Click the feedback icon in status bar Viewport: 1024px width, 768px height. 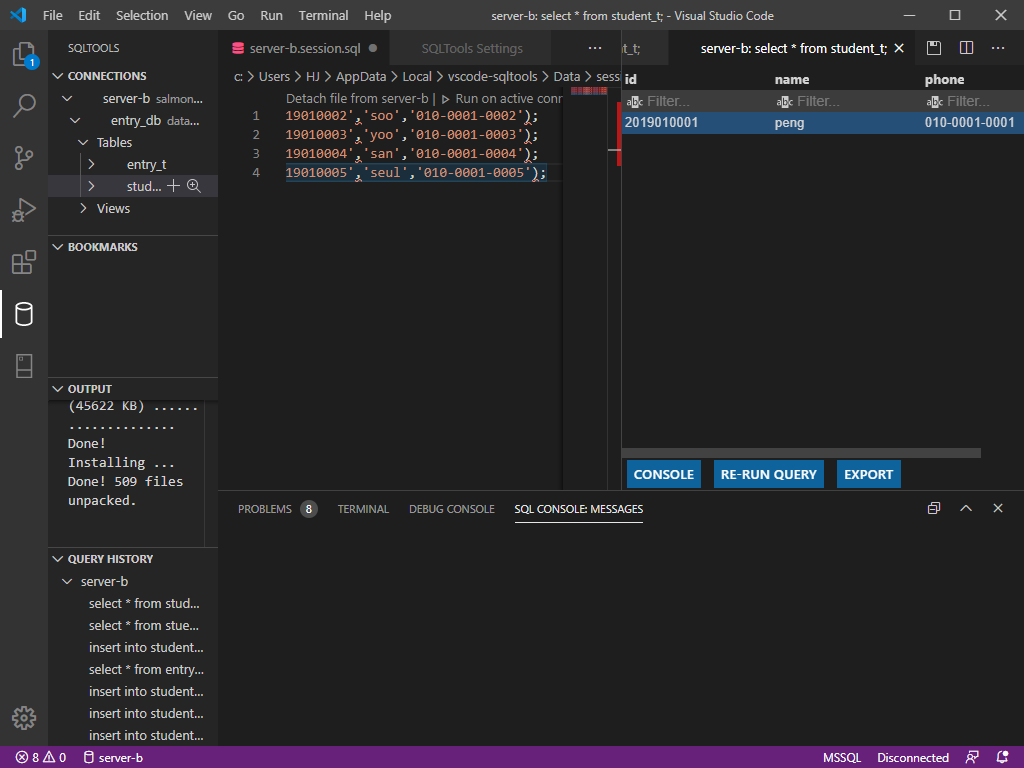coord(972,758)
